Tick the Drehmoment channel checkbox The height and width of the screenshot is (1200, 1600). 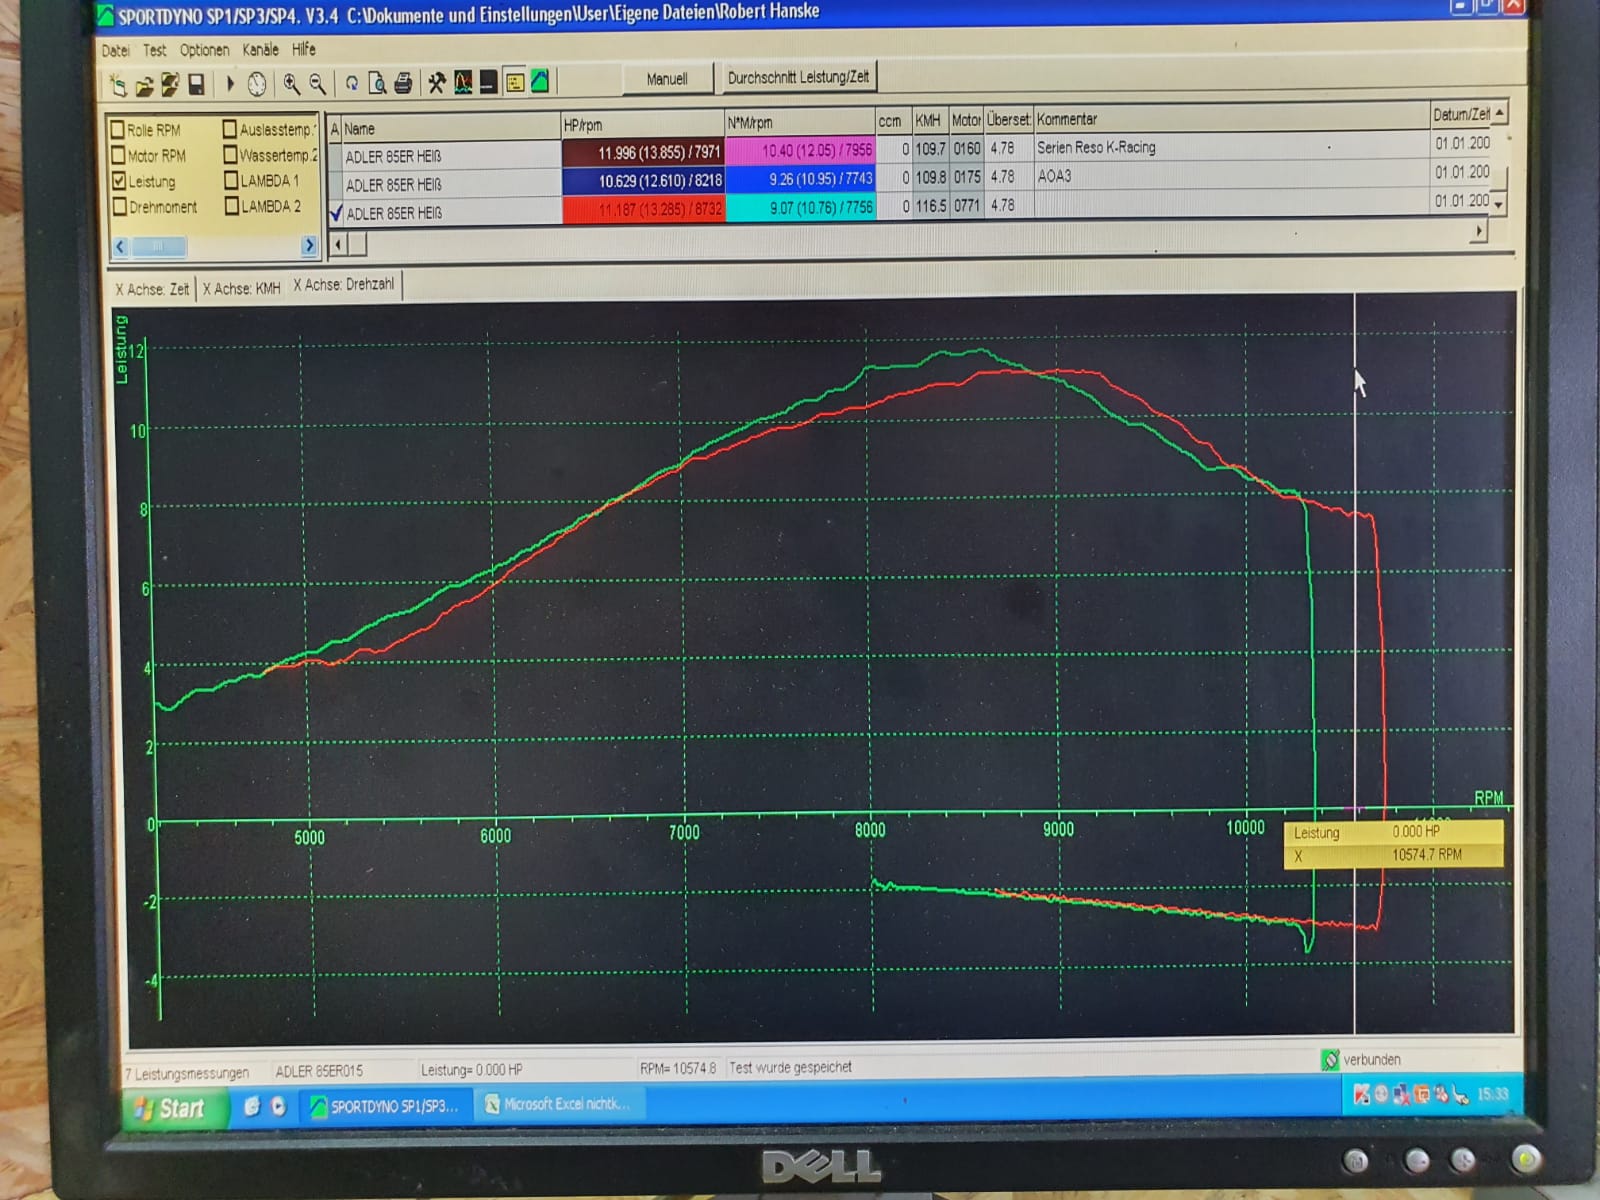point(119,207)
